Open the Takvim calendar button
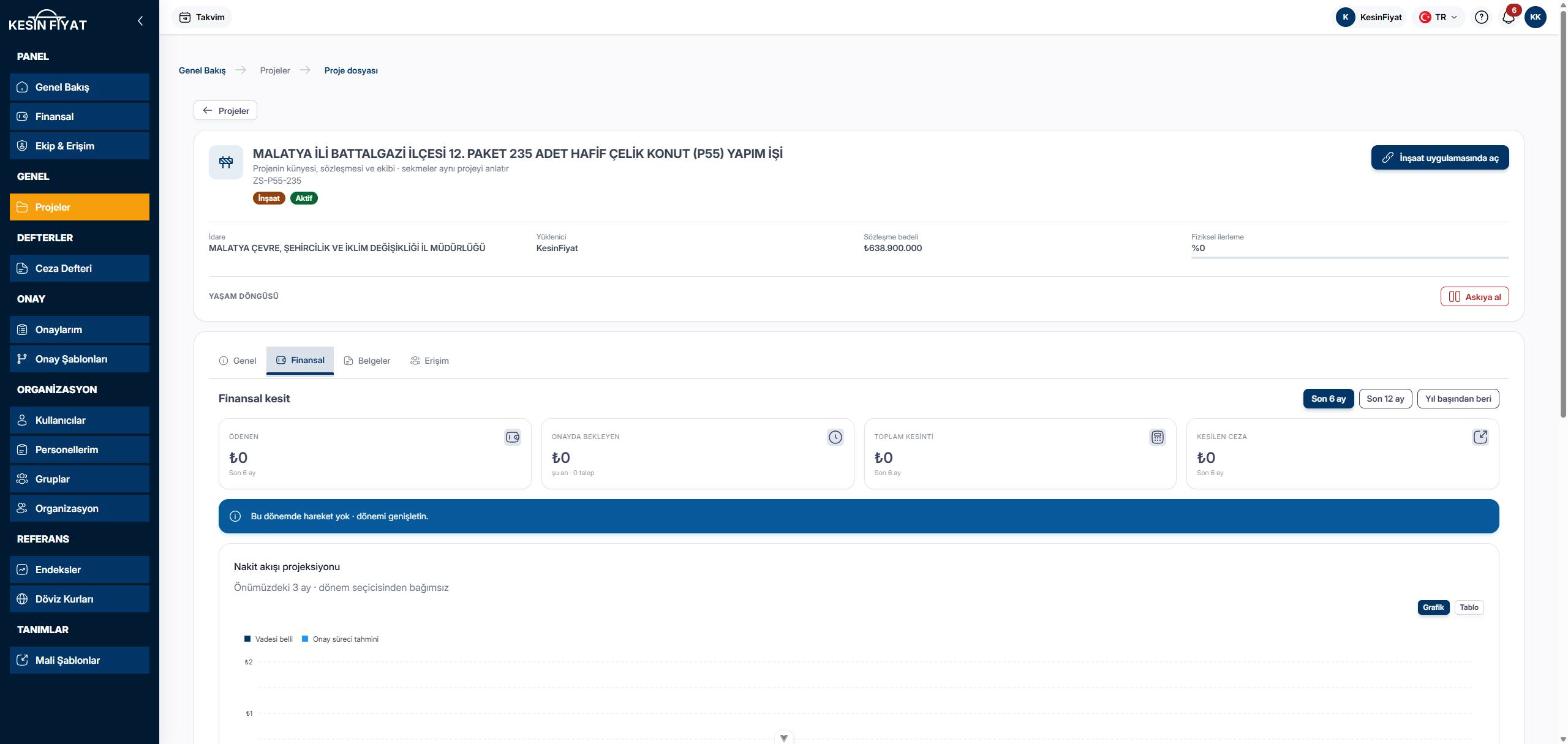Screen dimensions: 1568x744 202,17
